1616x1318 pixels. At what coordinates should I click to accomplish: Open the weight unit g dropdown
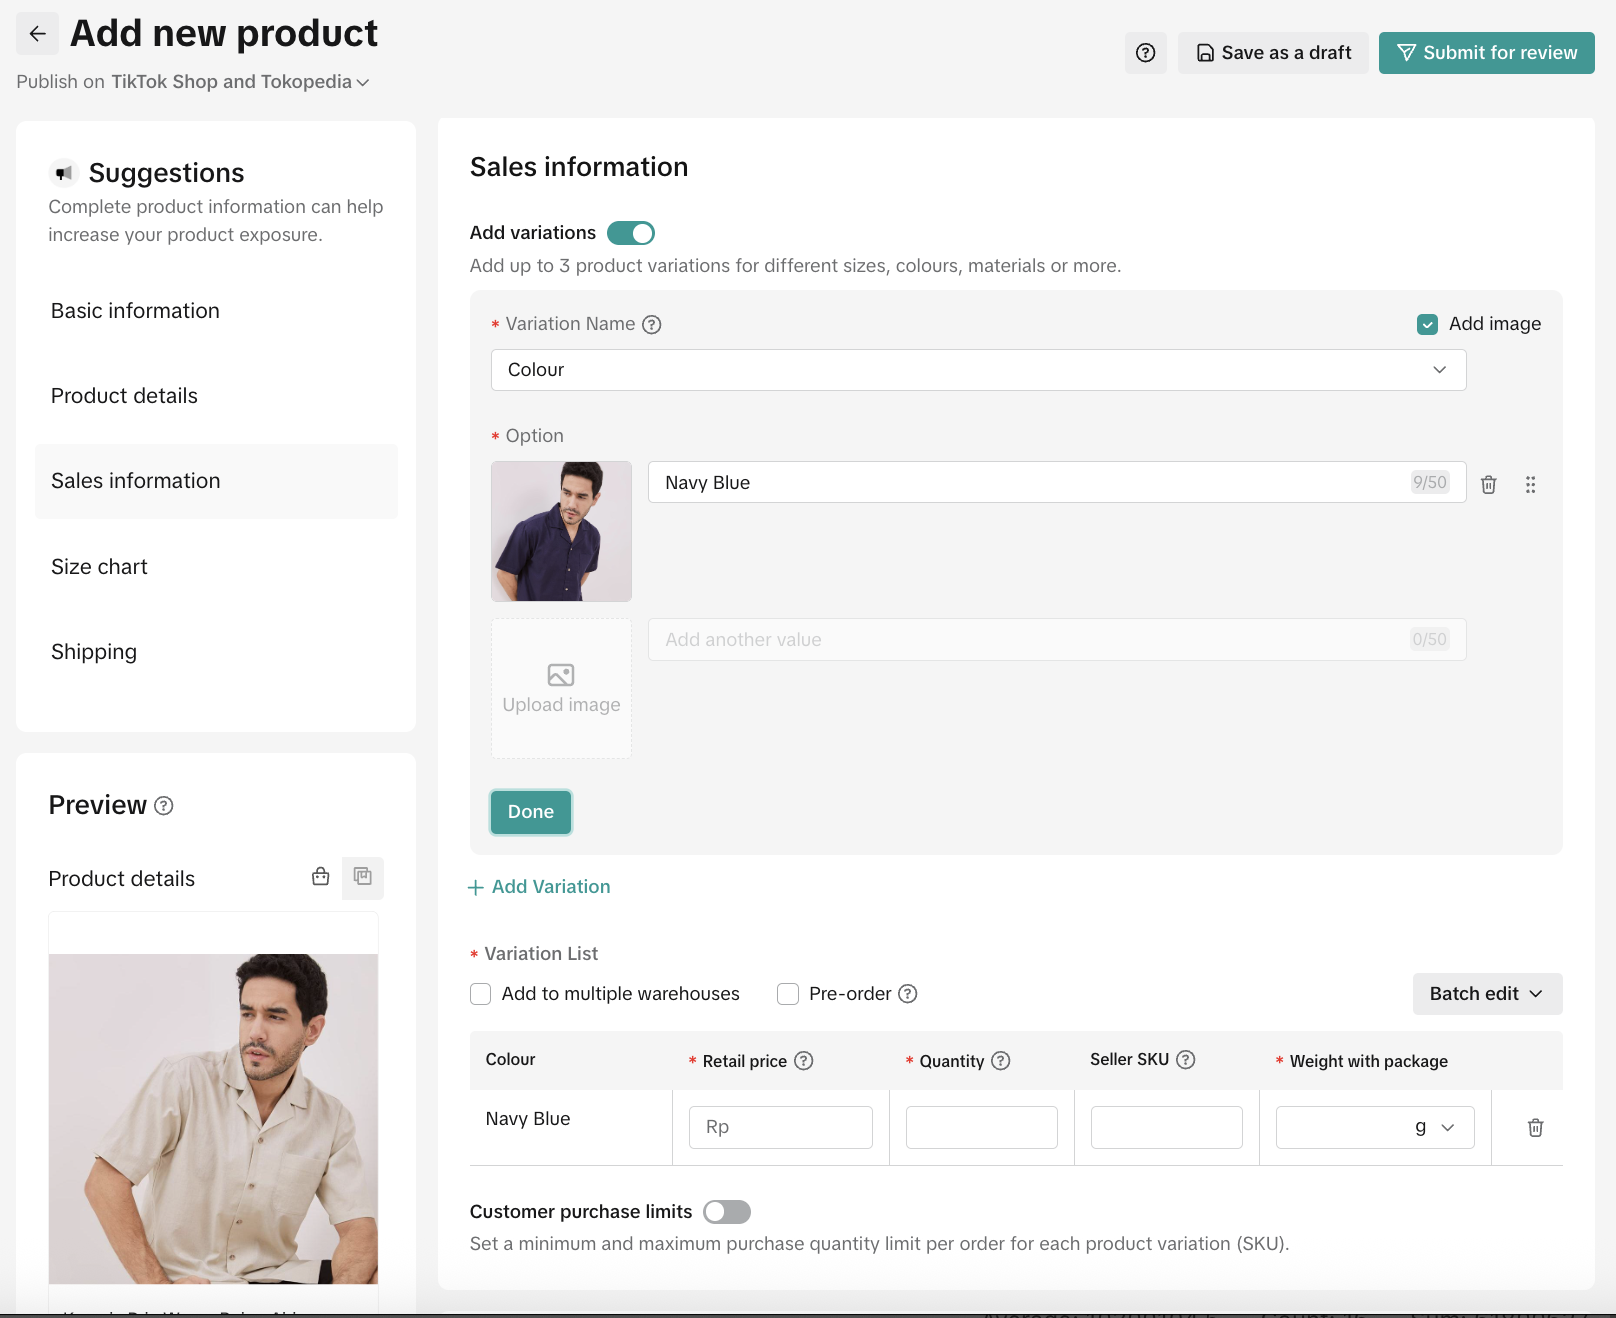tap(1435, 1128)
